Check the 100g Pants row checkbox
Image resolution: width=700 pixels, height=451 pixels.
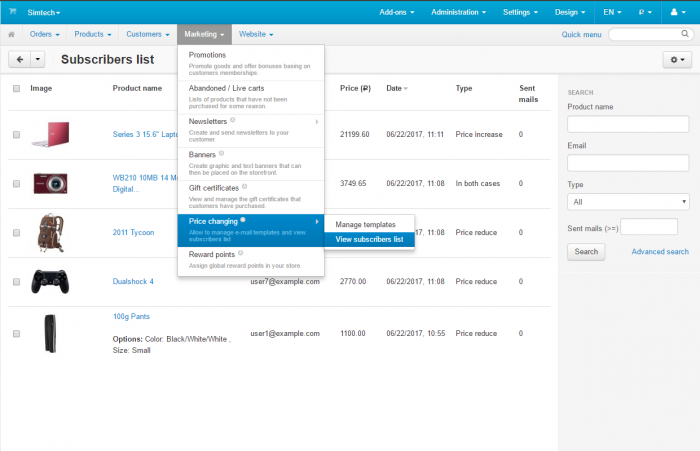17,334
